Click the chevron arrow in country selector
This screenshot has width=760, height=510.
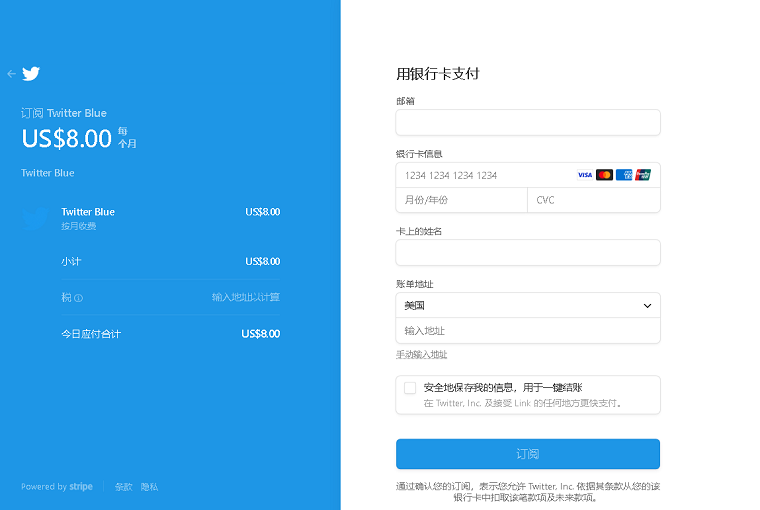point(647,306)
